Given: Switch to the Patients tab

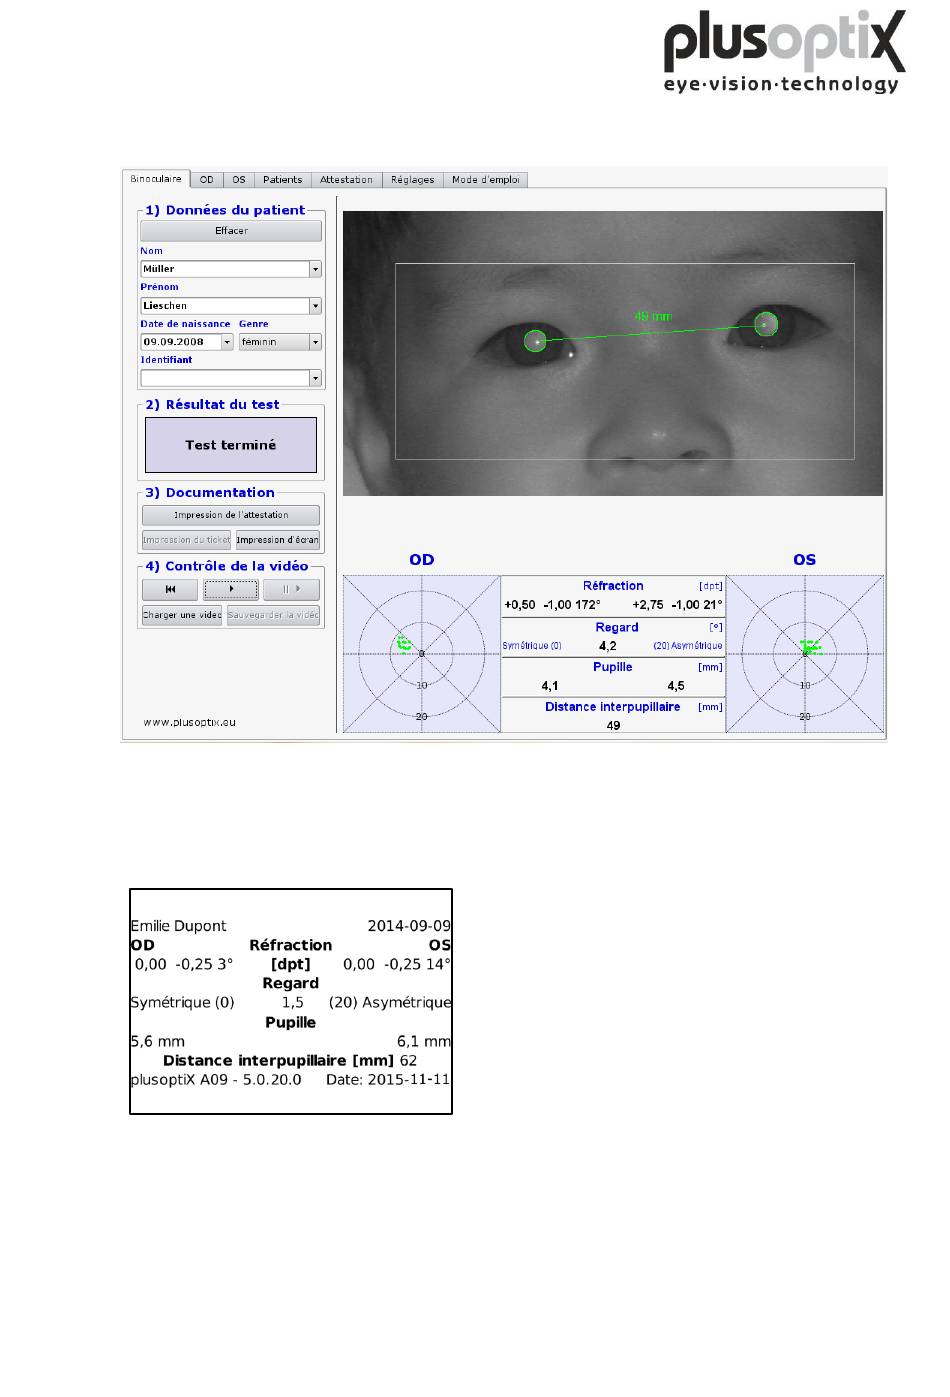Looking at the screenshot, I should point(283,180).
